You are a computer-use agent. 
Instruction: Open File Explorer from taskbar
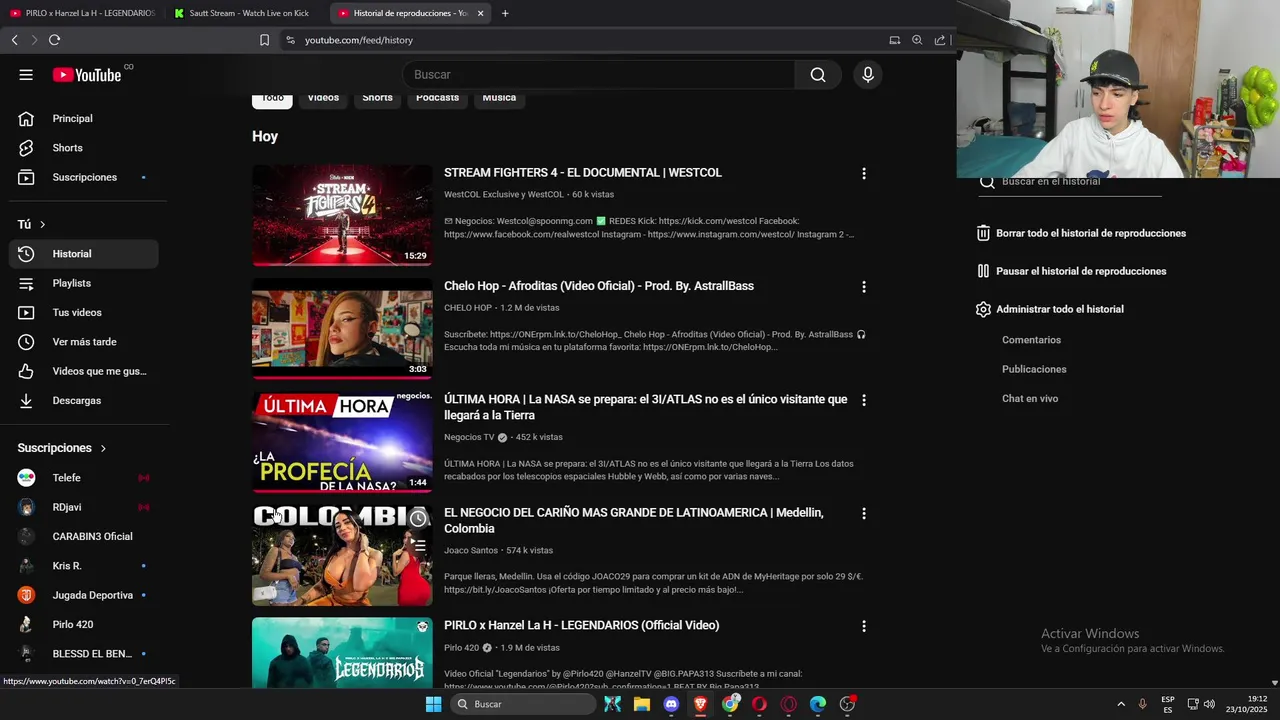coord(641,704)
